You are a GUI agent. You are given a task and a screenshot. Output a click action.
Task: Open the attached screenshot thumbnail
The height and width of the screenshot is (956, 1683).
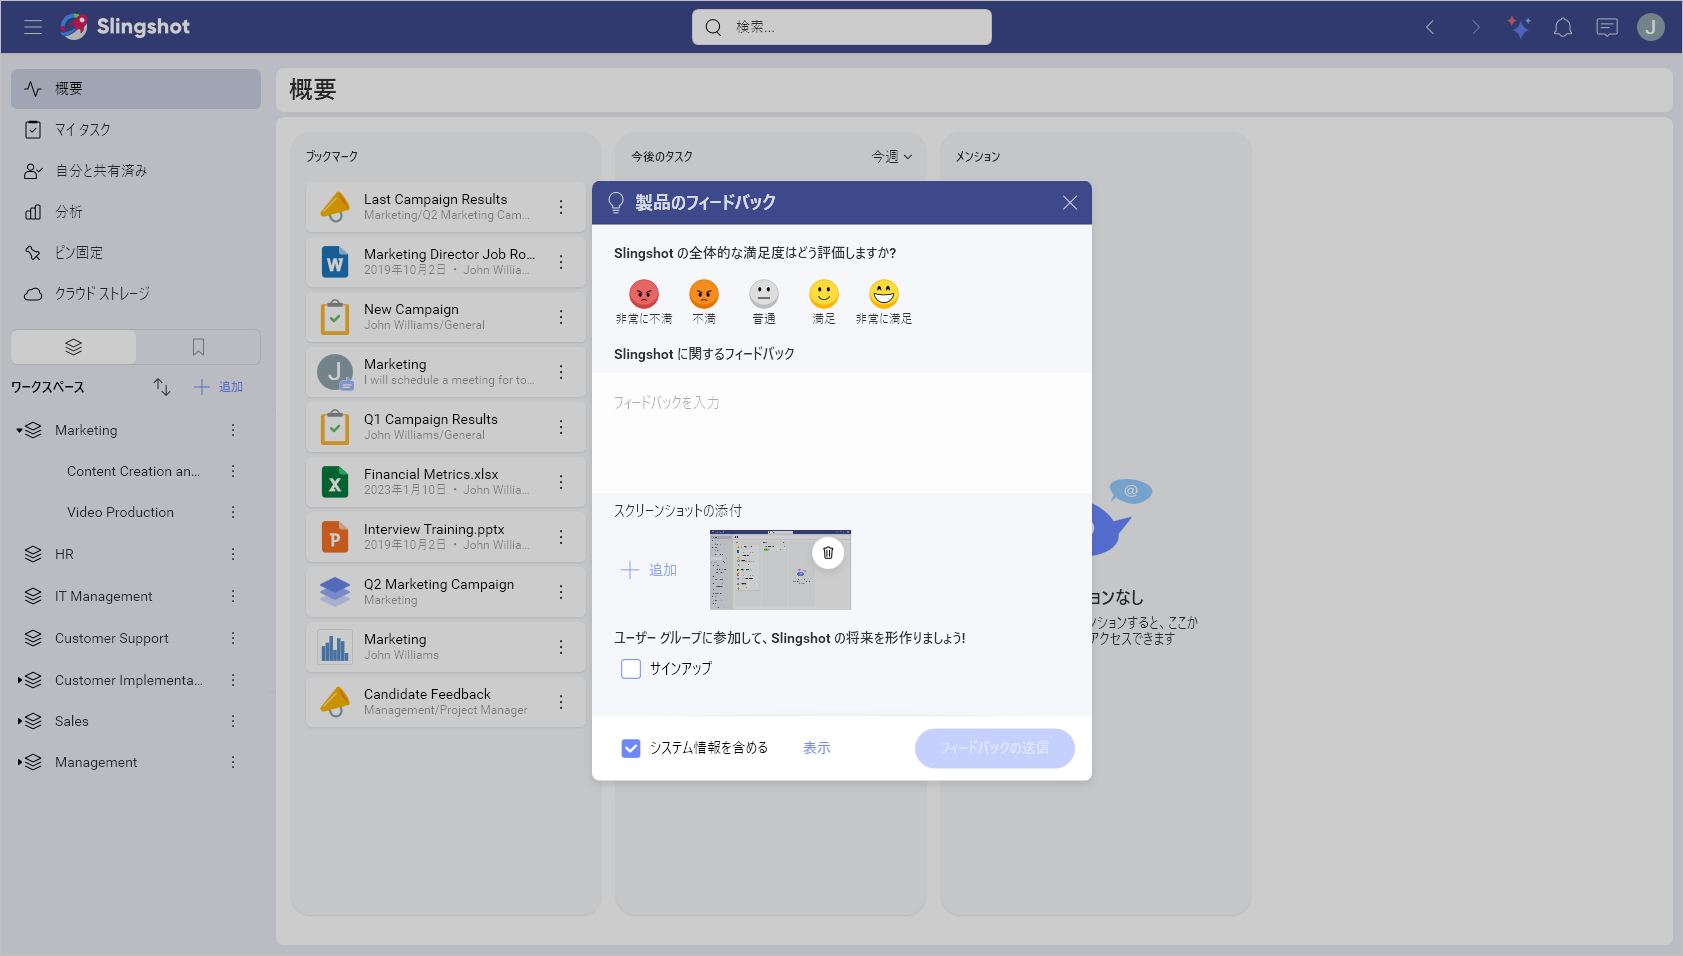(780, 570)
